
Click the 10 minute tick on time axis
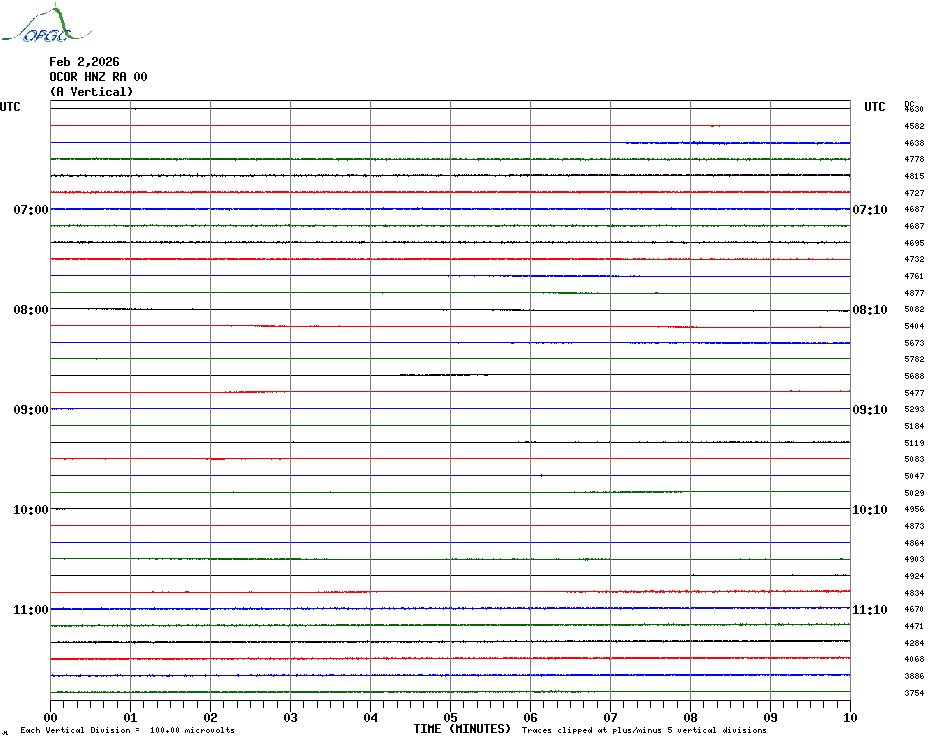click(849, 717)
